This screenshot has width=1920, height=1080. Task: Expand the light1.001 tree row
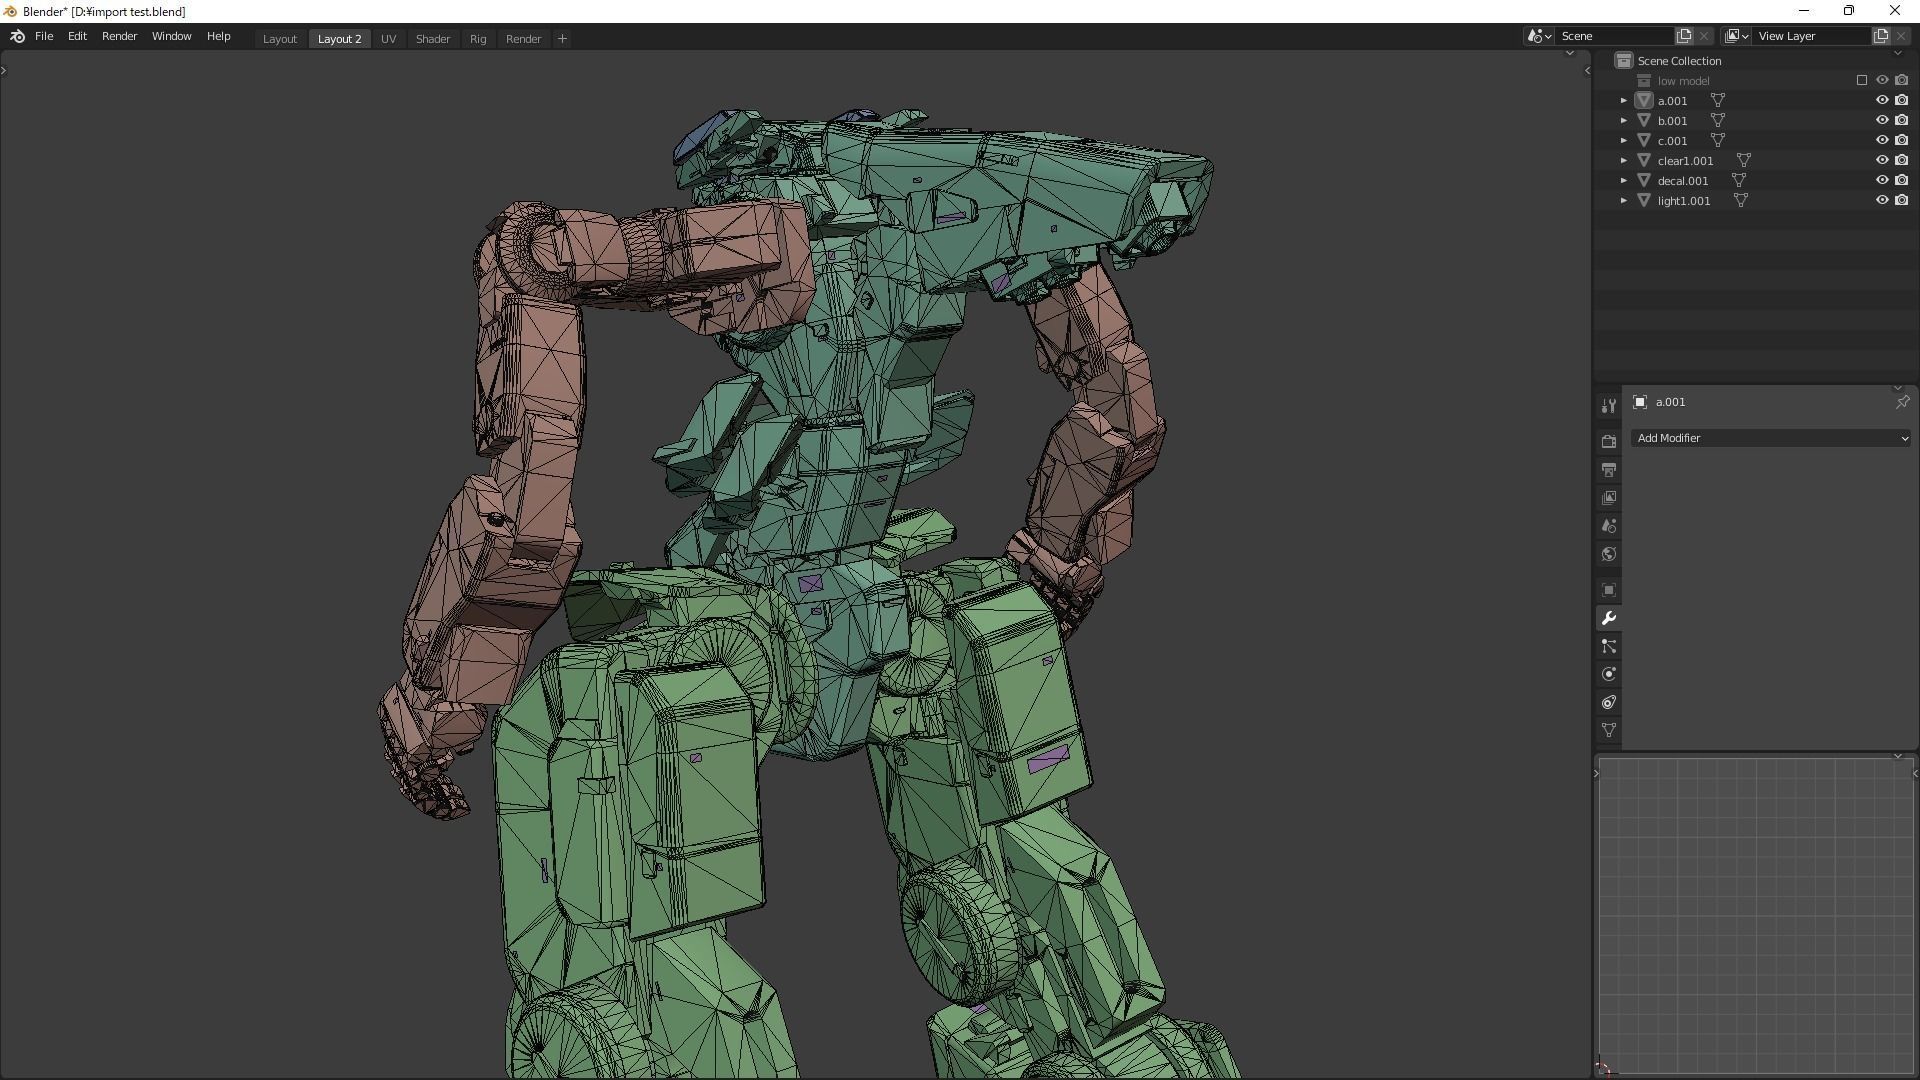[1624, 200]
